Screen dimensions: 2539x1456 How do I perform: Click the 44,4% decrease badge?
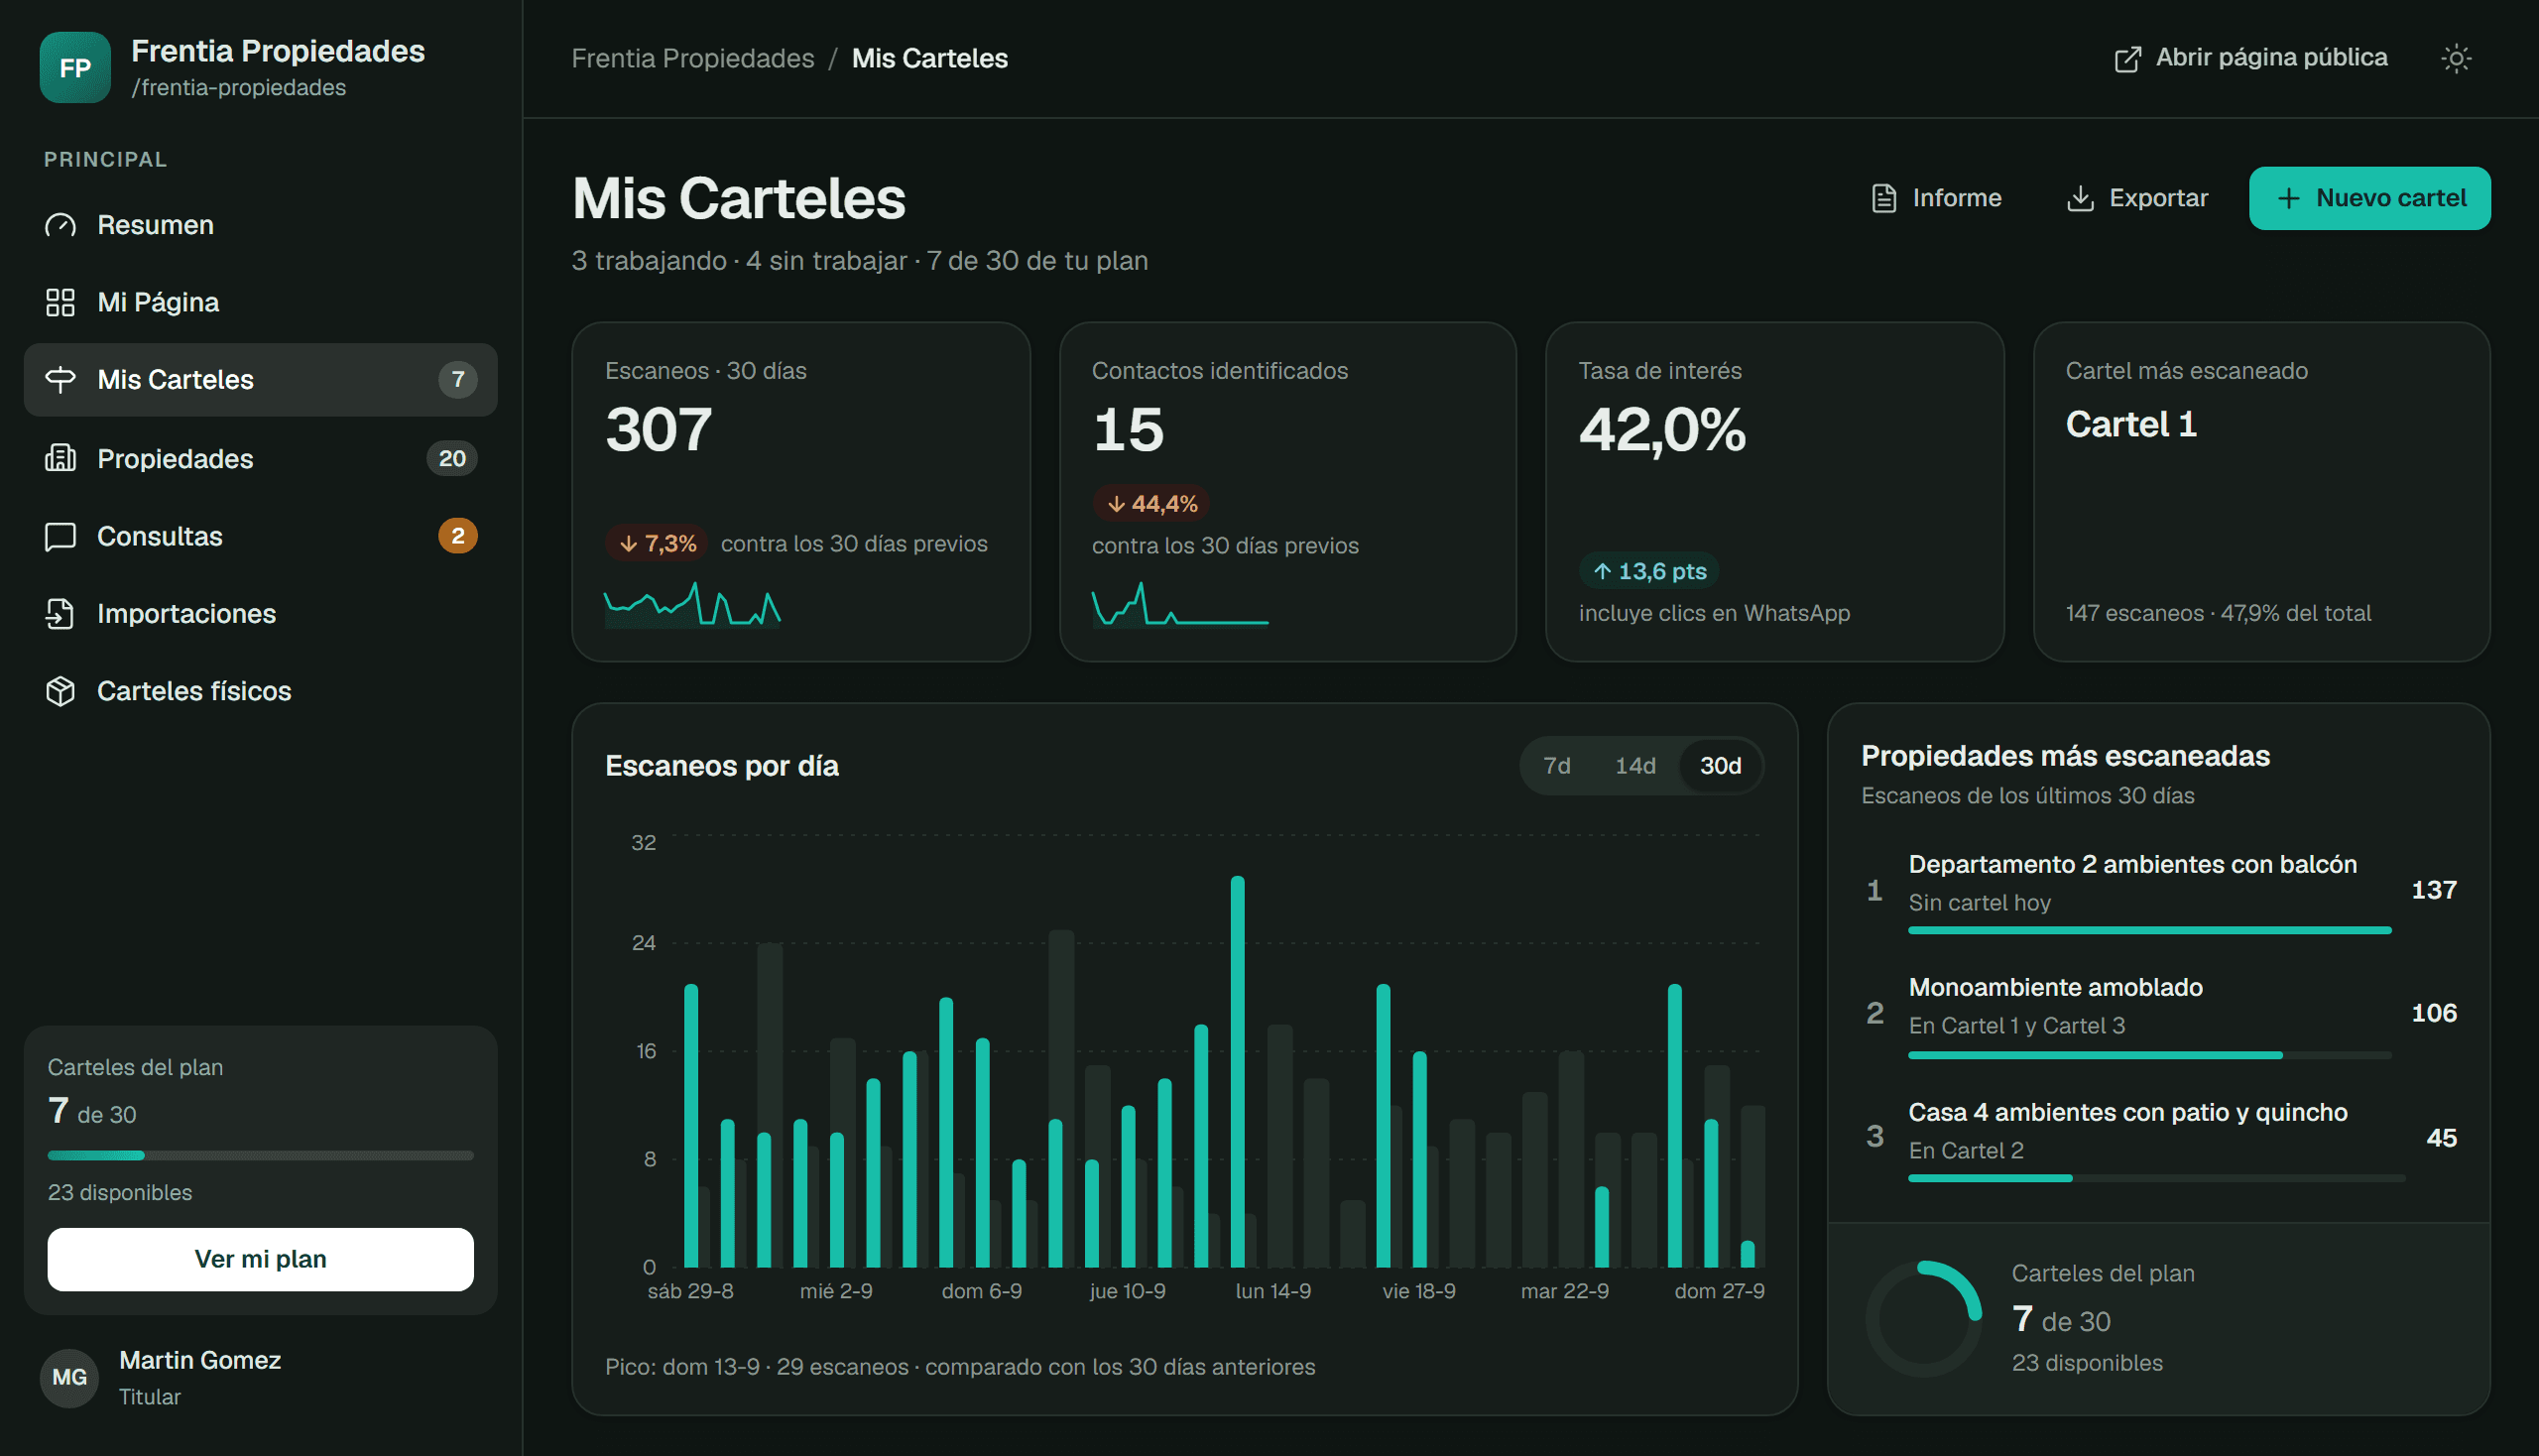pos(1151,504)
